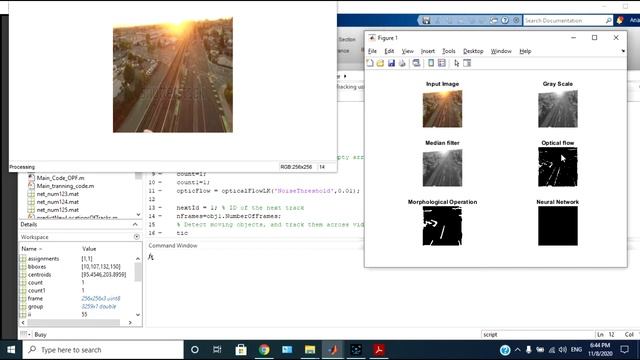The height and width of the screenshot is (360, 640).
Task: Click Workspace scroll up arrow
Action: click(x=138, y=259)
